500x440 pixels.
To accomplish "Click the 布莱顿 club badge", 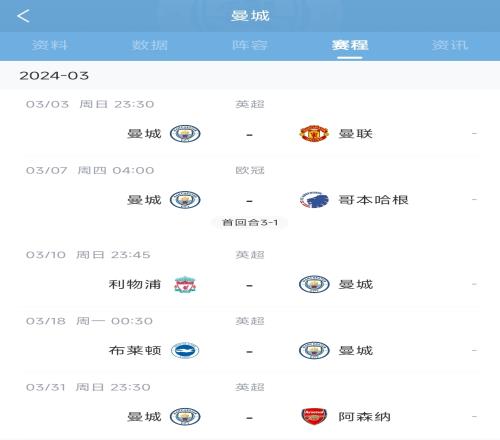I will tap(185, 350).
